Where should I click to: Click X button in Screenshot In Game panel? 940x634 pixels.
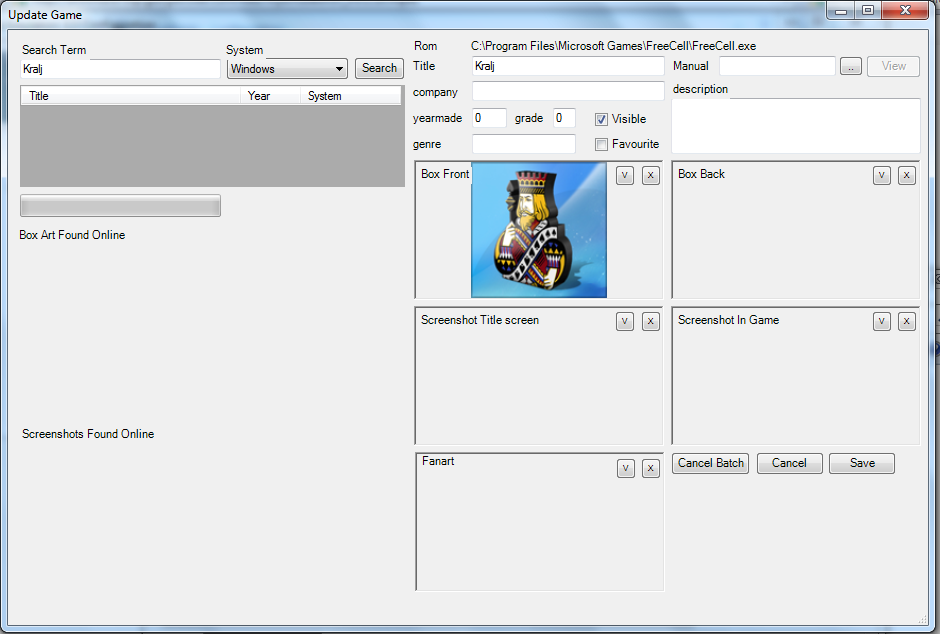point(907,321)
